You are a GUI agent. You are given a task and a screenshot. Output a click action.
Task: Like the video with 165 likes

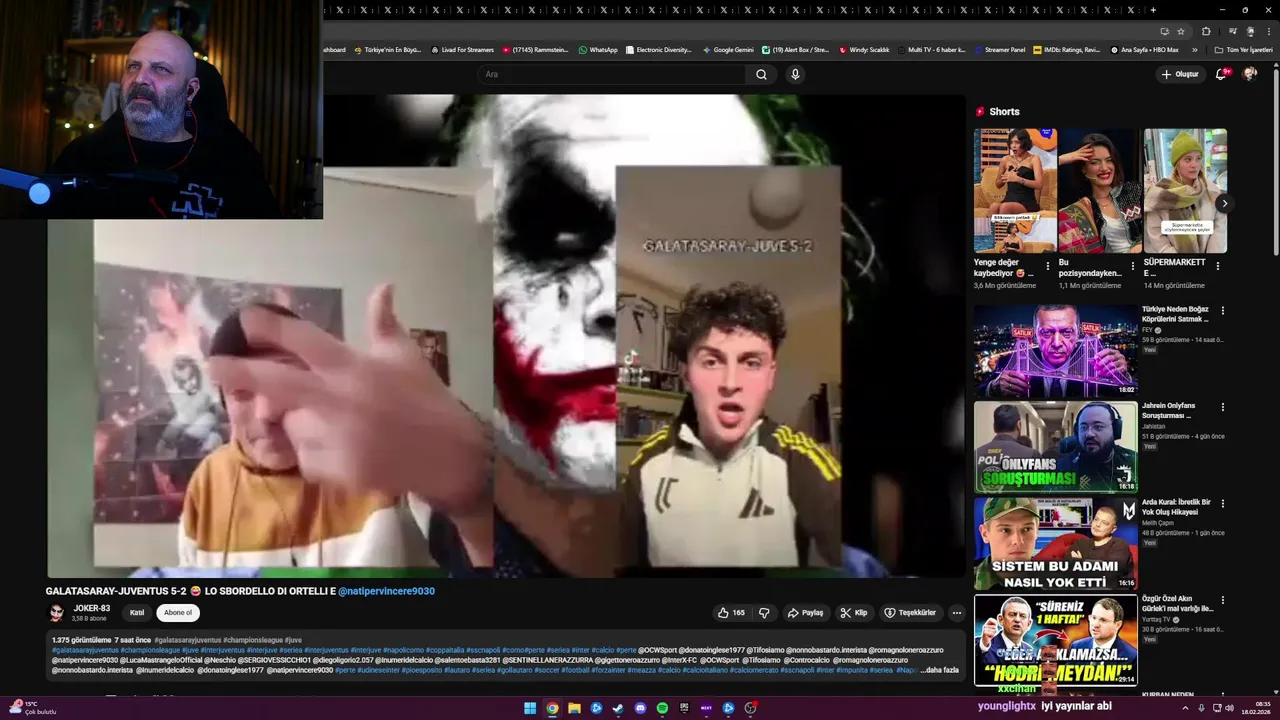click(x=731, y=613)
